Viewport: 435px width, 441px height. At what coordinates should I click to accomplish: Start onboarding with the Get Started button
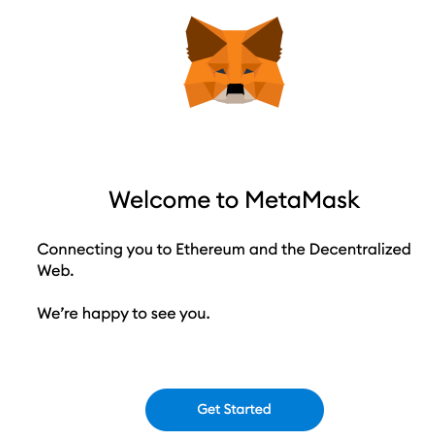234,409
